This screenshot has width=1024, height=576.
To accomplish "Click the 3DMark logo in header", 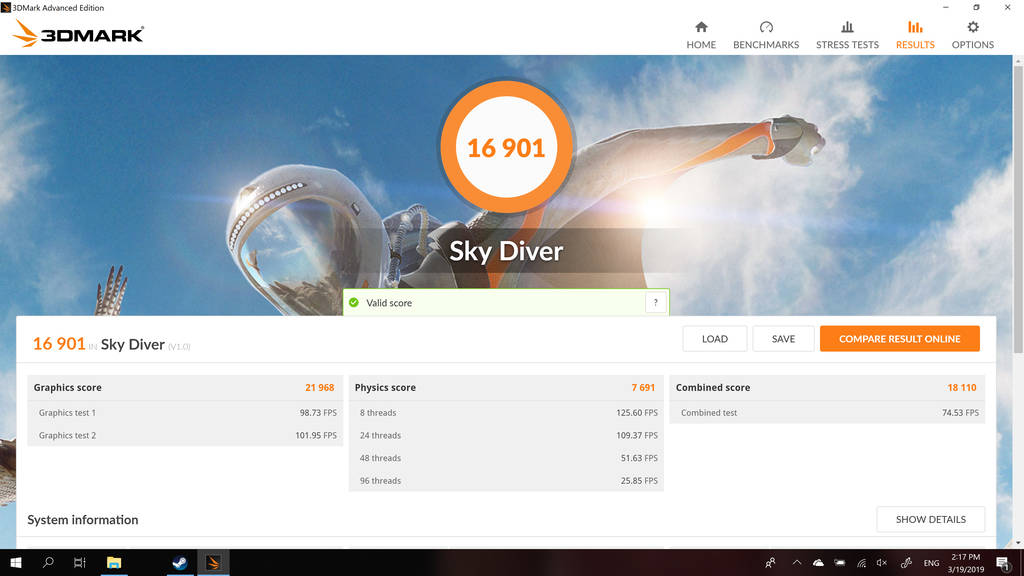I will pos(78,35).
